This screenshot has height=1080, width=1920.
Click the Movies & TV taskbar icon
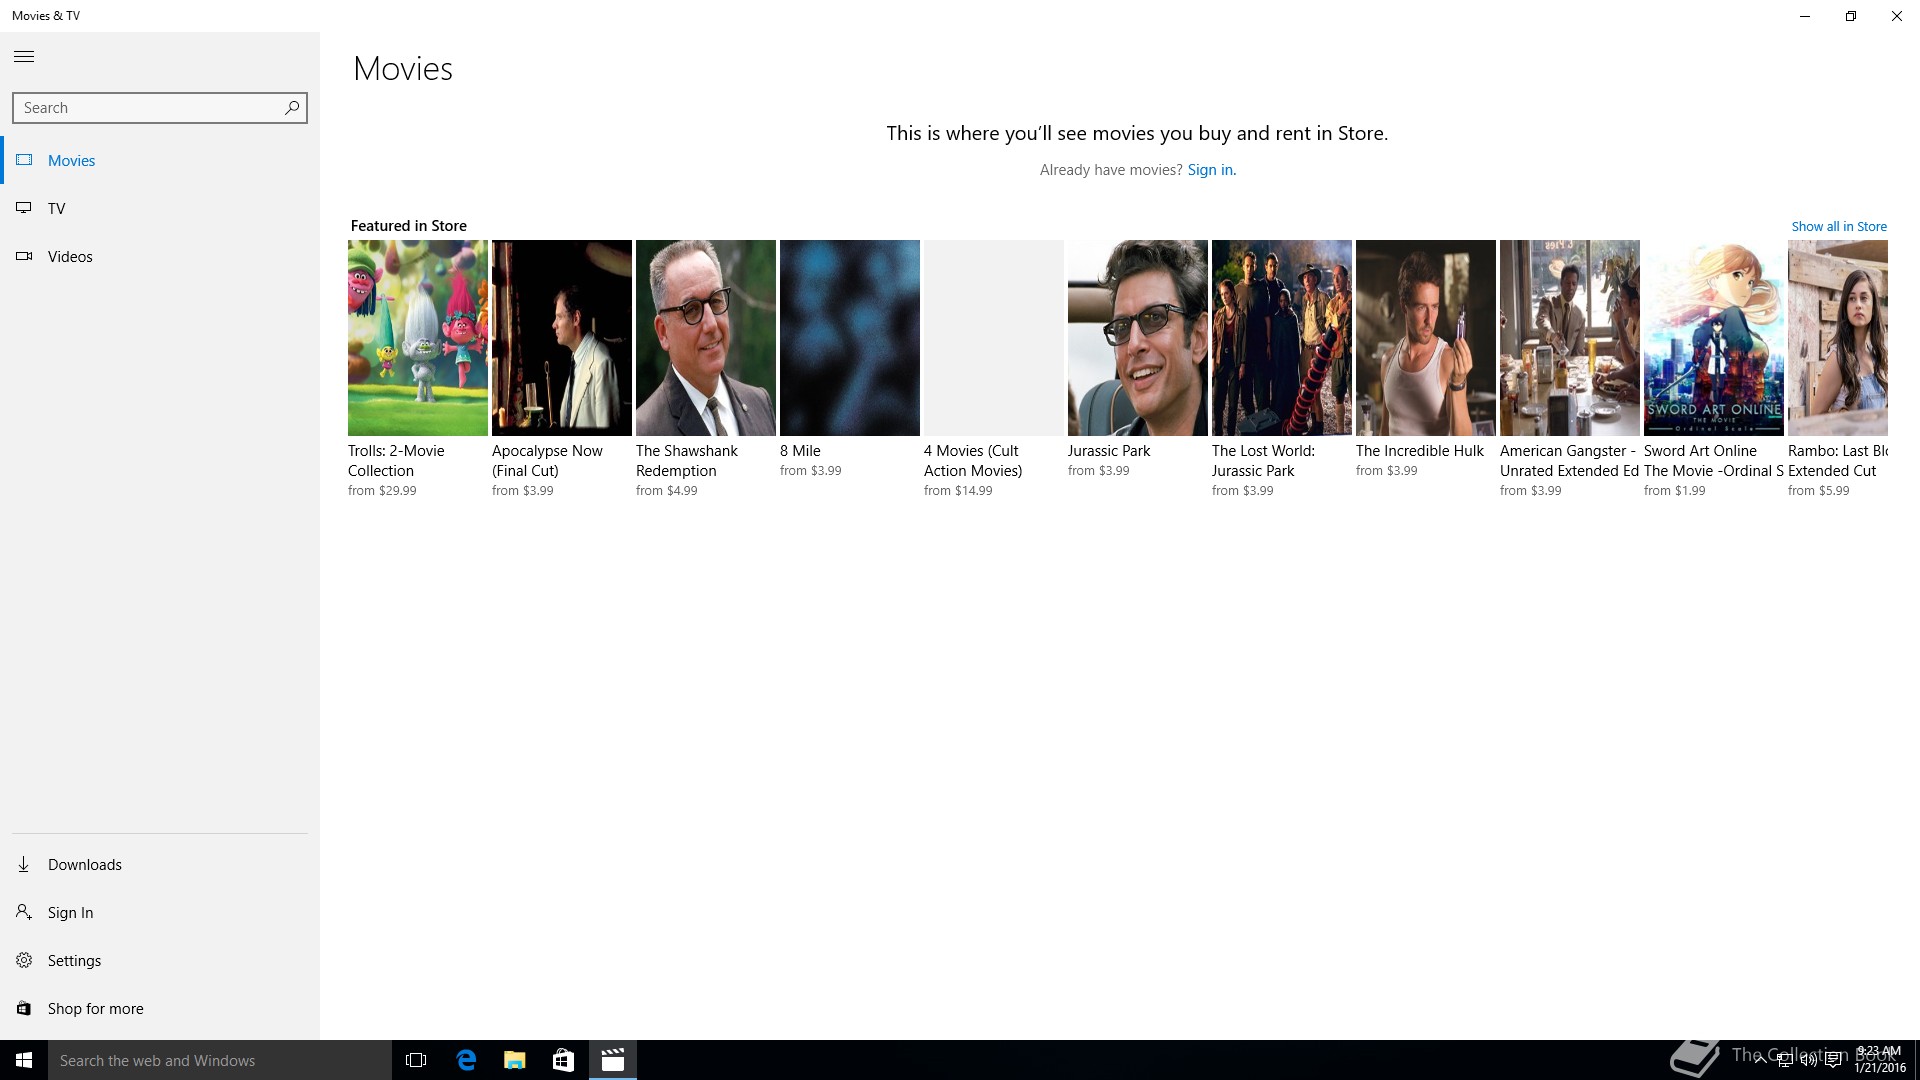click(612, 1060)
